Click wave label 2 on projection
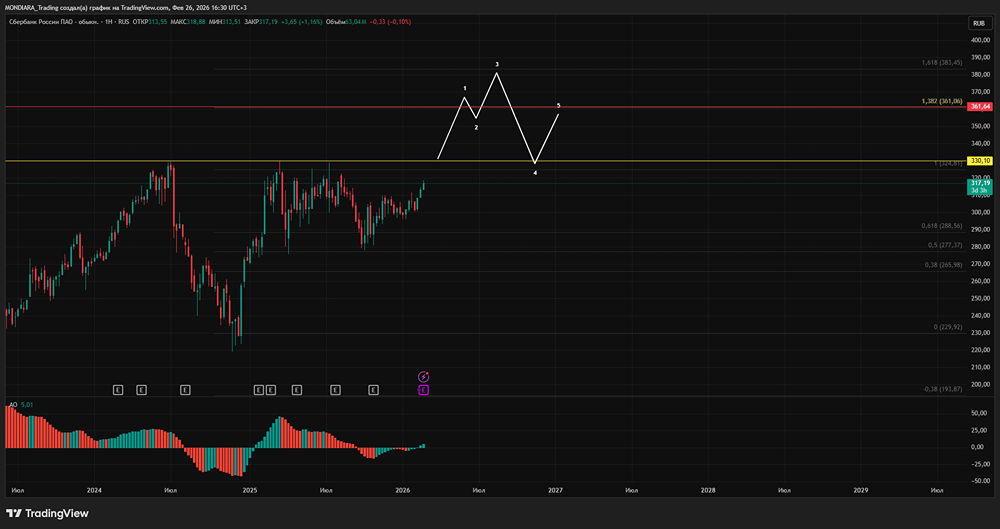 [476, 128]
